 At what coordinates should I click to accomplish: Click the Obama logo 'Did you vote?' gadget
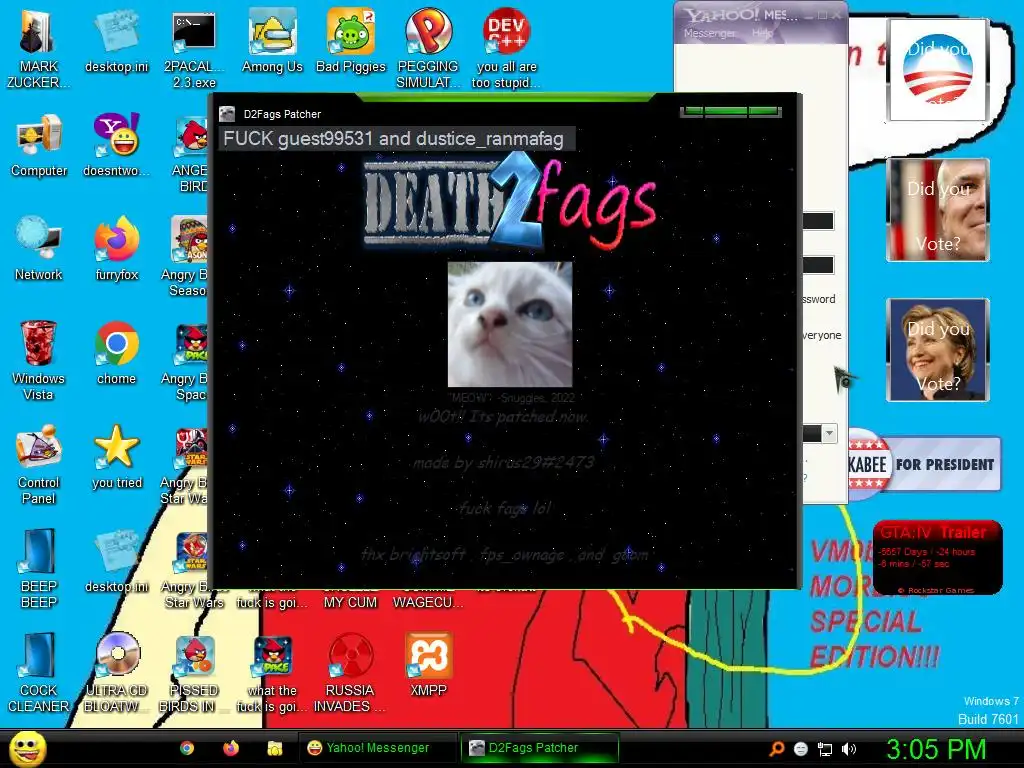pos(937,70)
